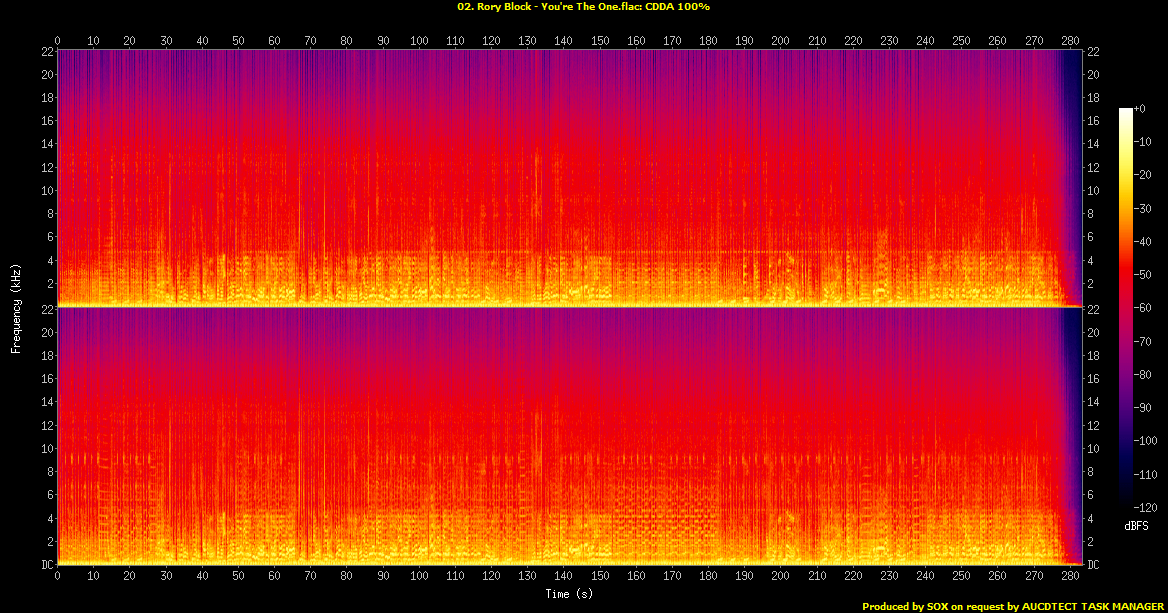
Task: Click the "dBFS" legend label
Action: point(1136,527)
